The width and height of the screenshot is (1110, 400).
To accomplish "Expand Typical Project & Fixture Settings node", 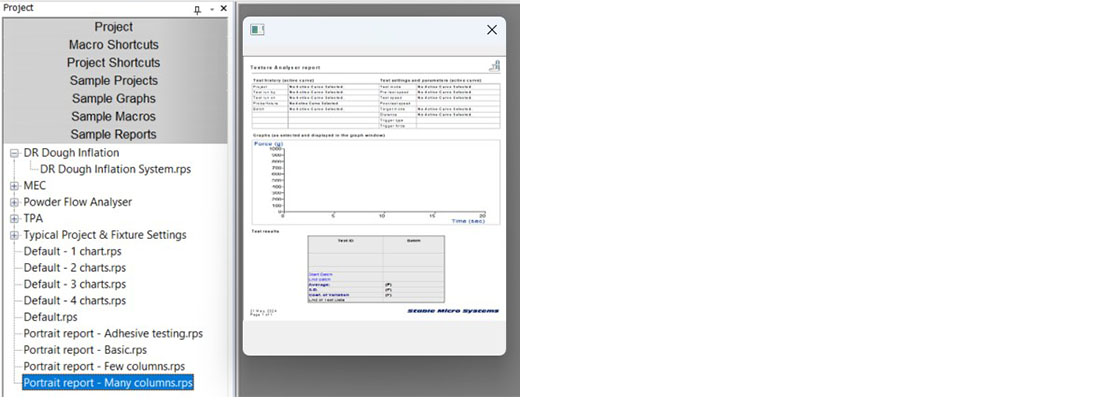I will [14, 235].
